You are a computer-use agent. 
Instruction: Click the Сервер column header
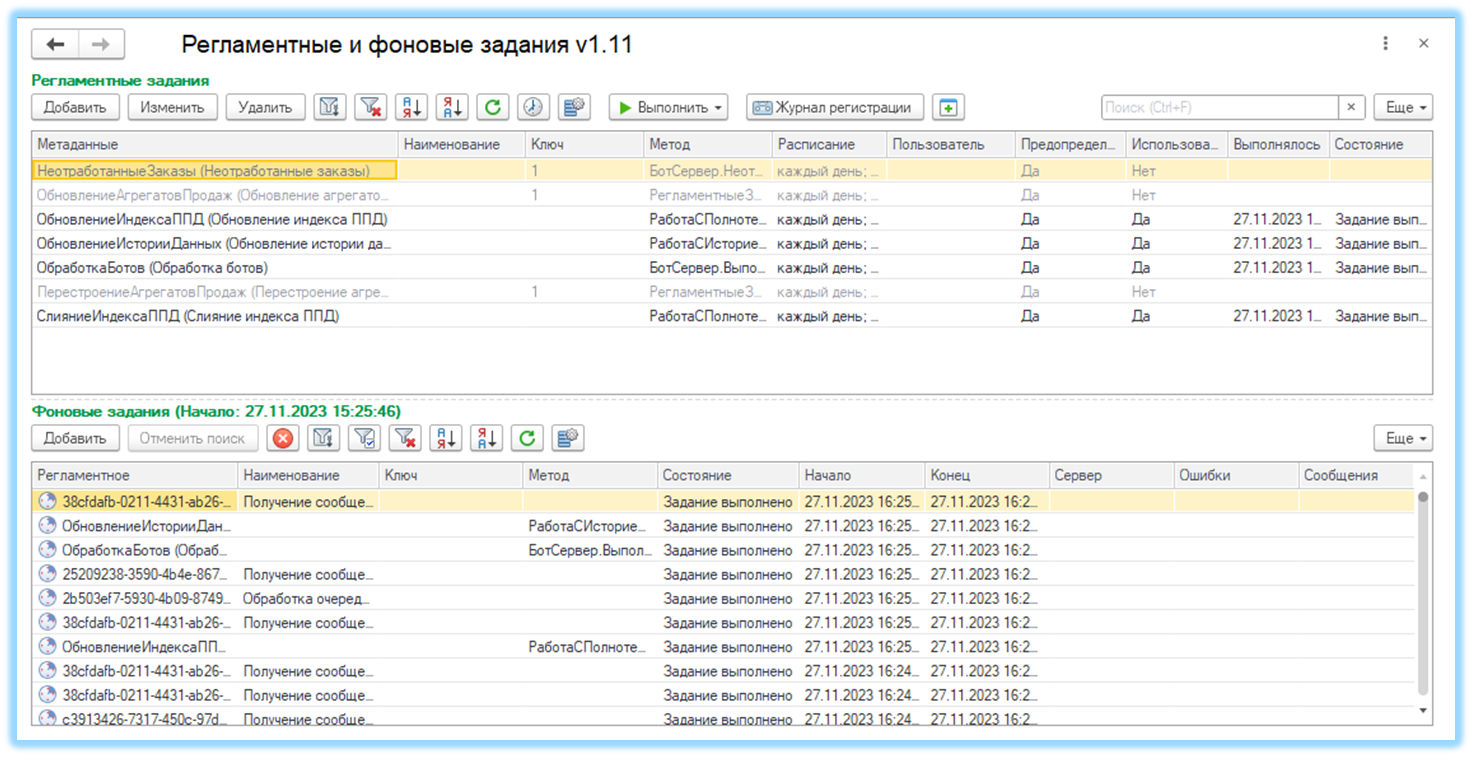[x=1110, y=476]
